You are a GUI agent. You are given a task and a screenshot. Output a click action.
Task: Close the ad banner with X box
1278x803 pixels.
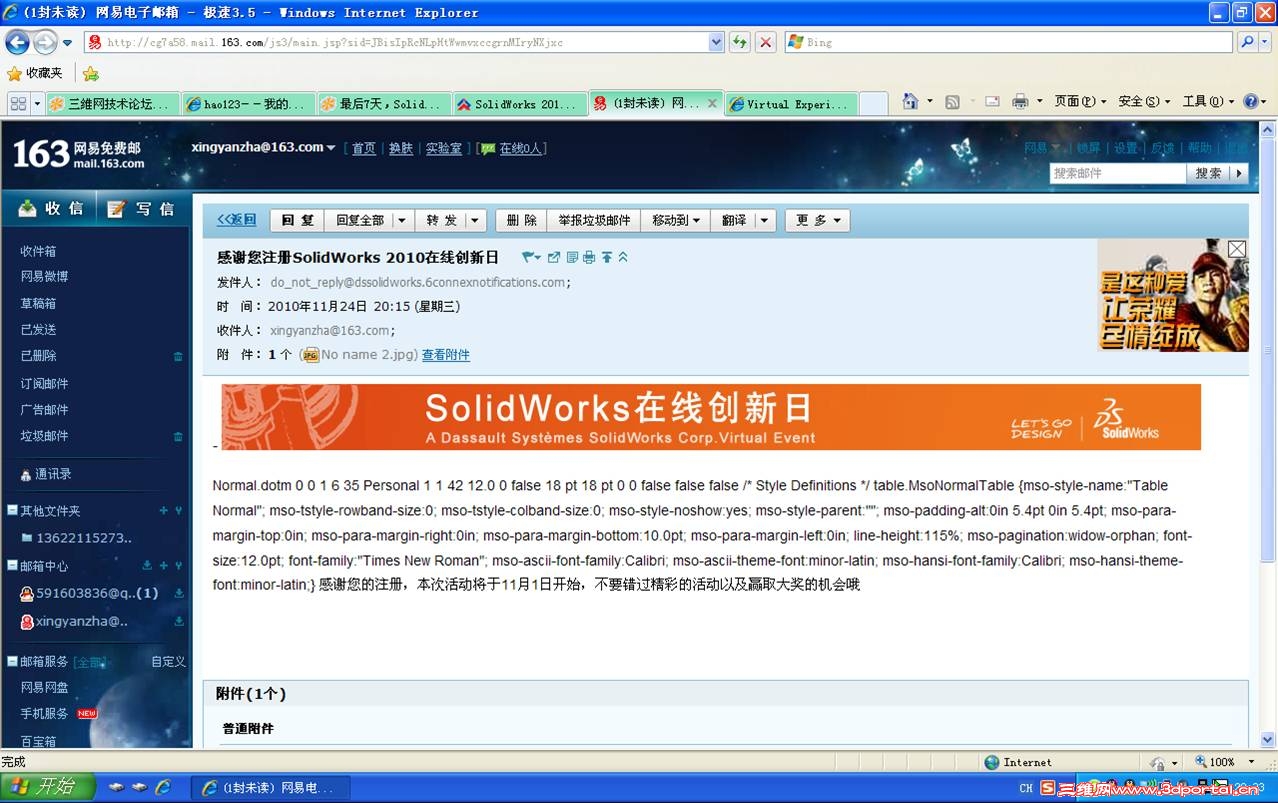1237,249
